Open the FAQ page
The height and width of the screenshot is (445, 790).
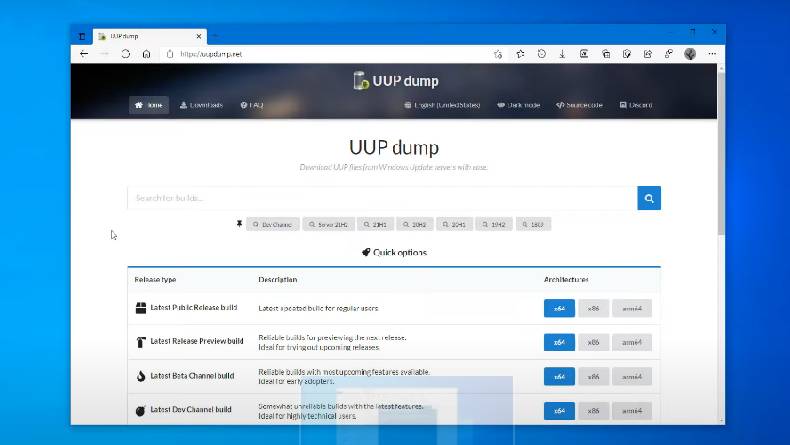click(252, 105)
